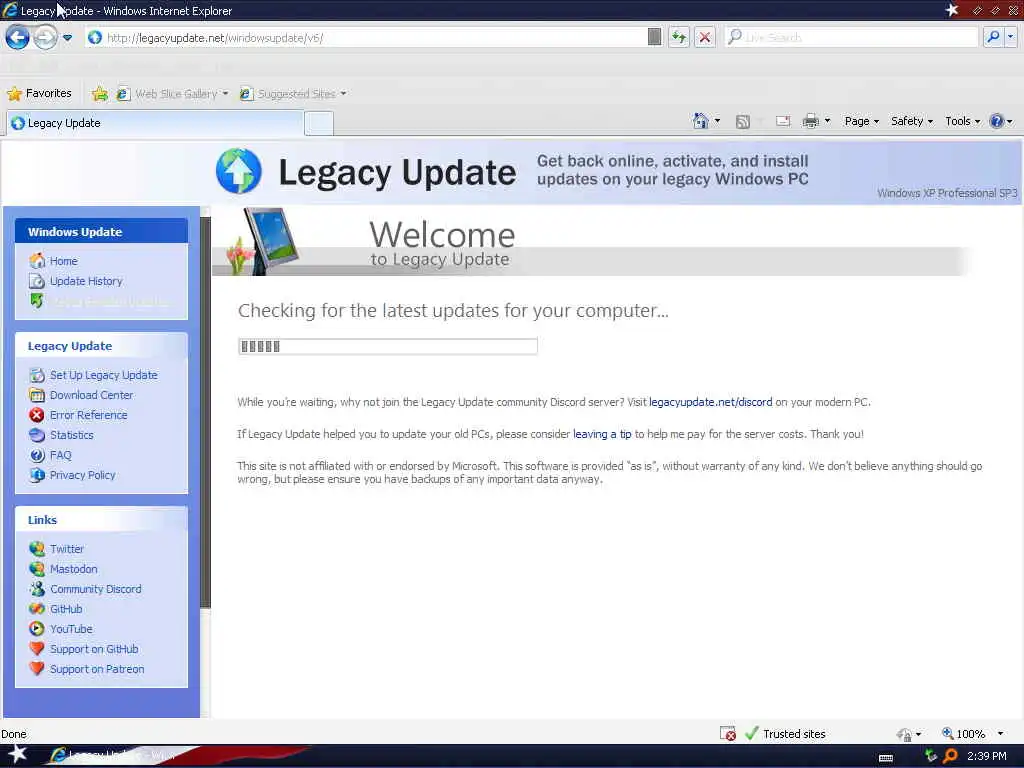The image size is (1024, 768).
Task: Open the Update History link
Action: coord(86,281)
